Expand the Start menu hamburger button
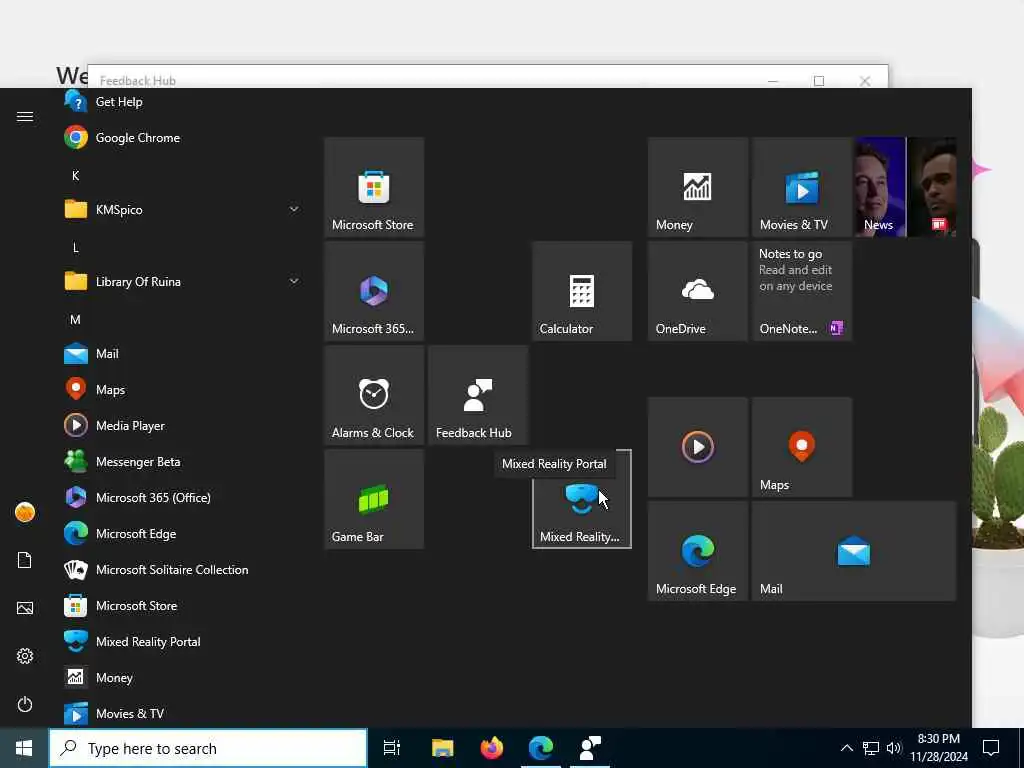Image resolution: width=1024 pixels, height=768 pixels. click(25, 116)
